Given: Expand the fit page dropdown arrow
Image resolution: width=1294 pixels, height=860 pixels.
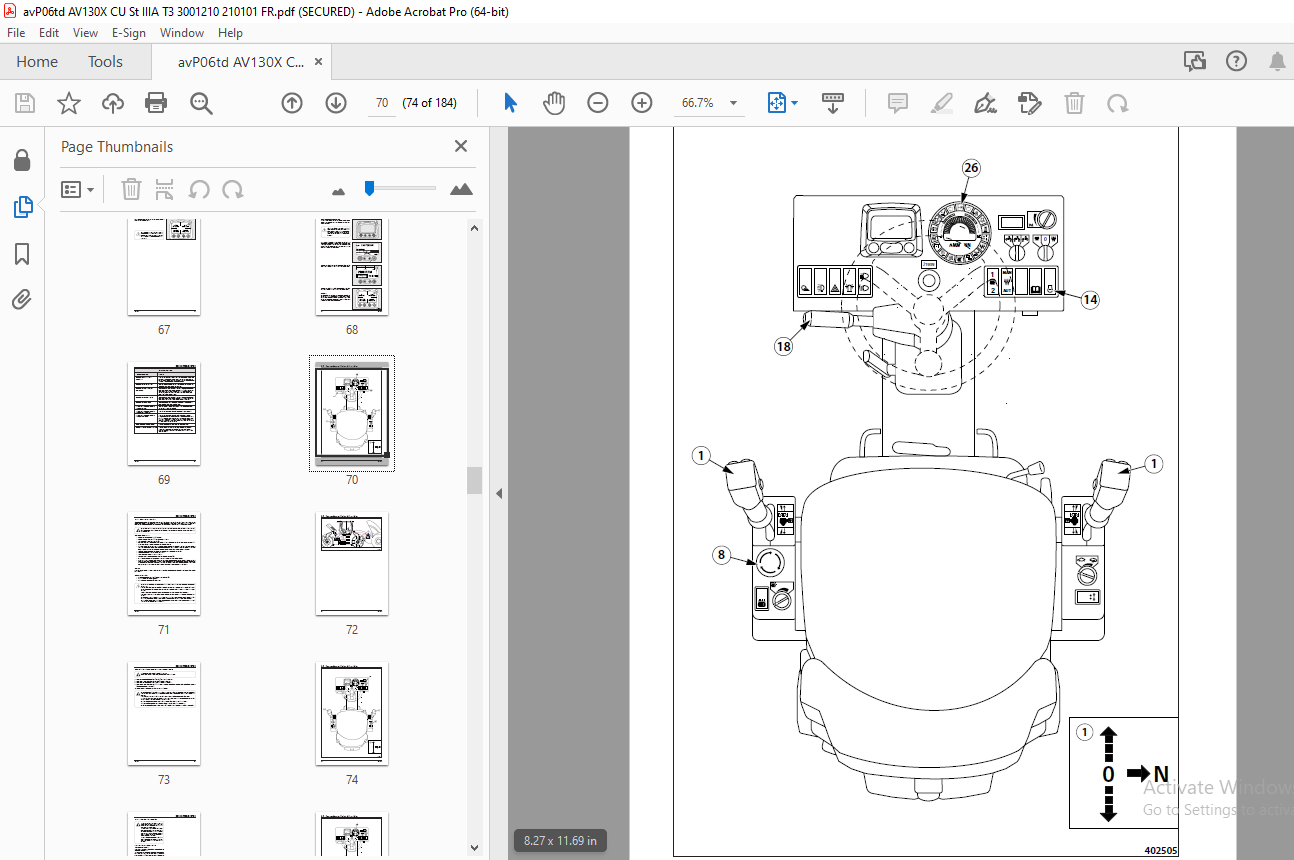Looking at the screenshot, I should point(795,103).
